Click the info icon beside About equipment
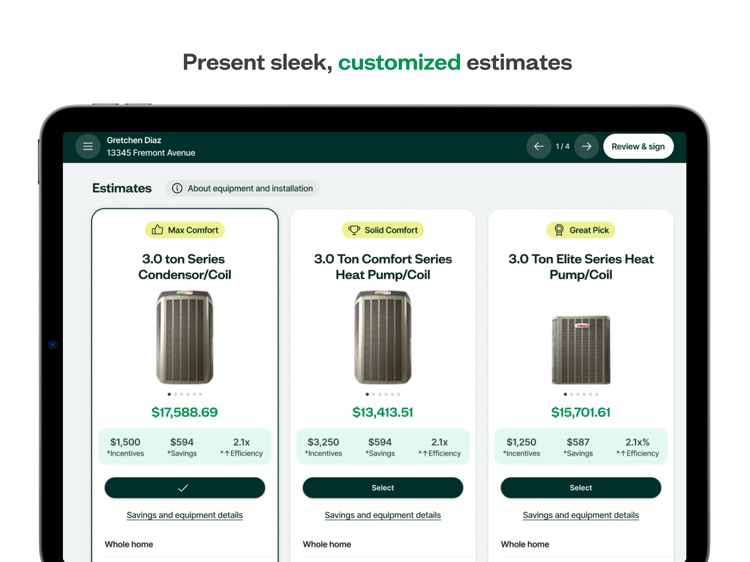This screenshot has width=750, height=562. [x=177, y=188]
